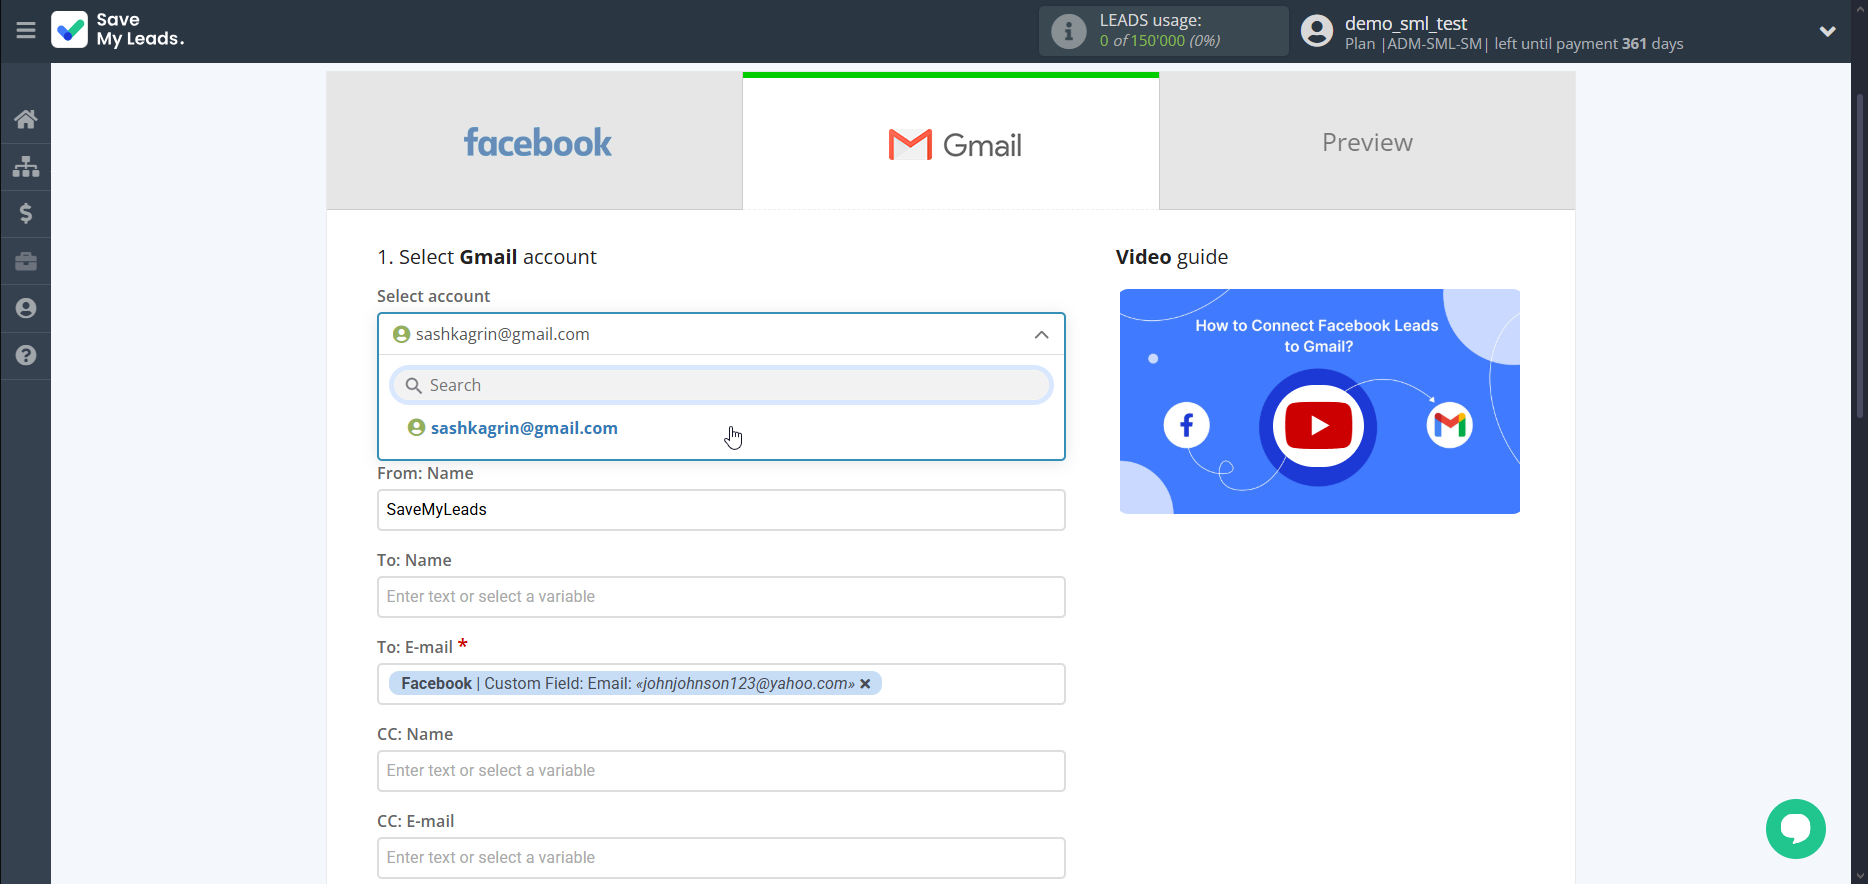Play the Facebook Leads to Gmail video

pyautogui.click(x=1318, y=426)
